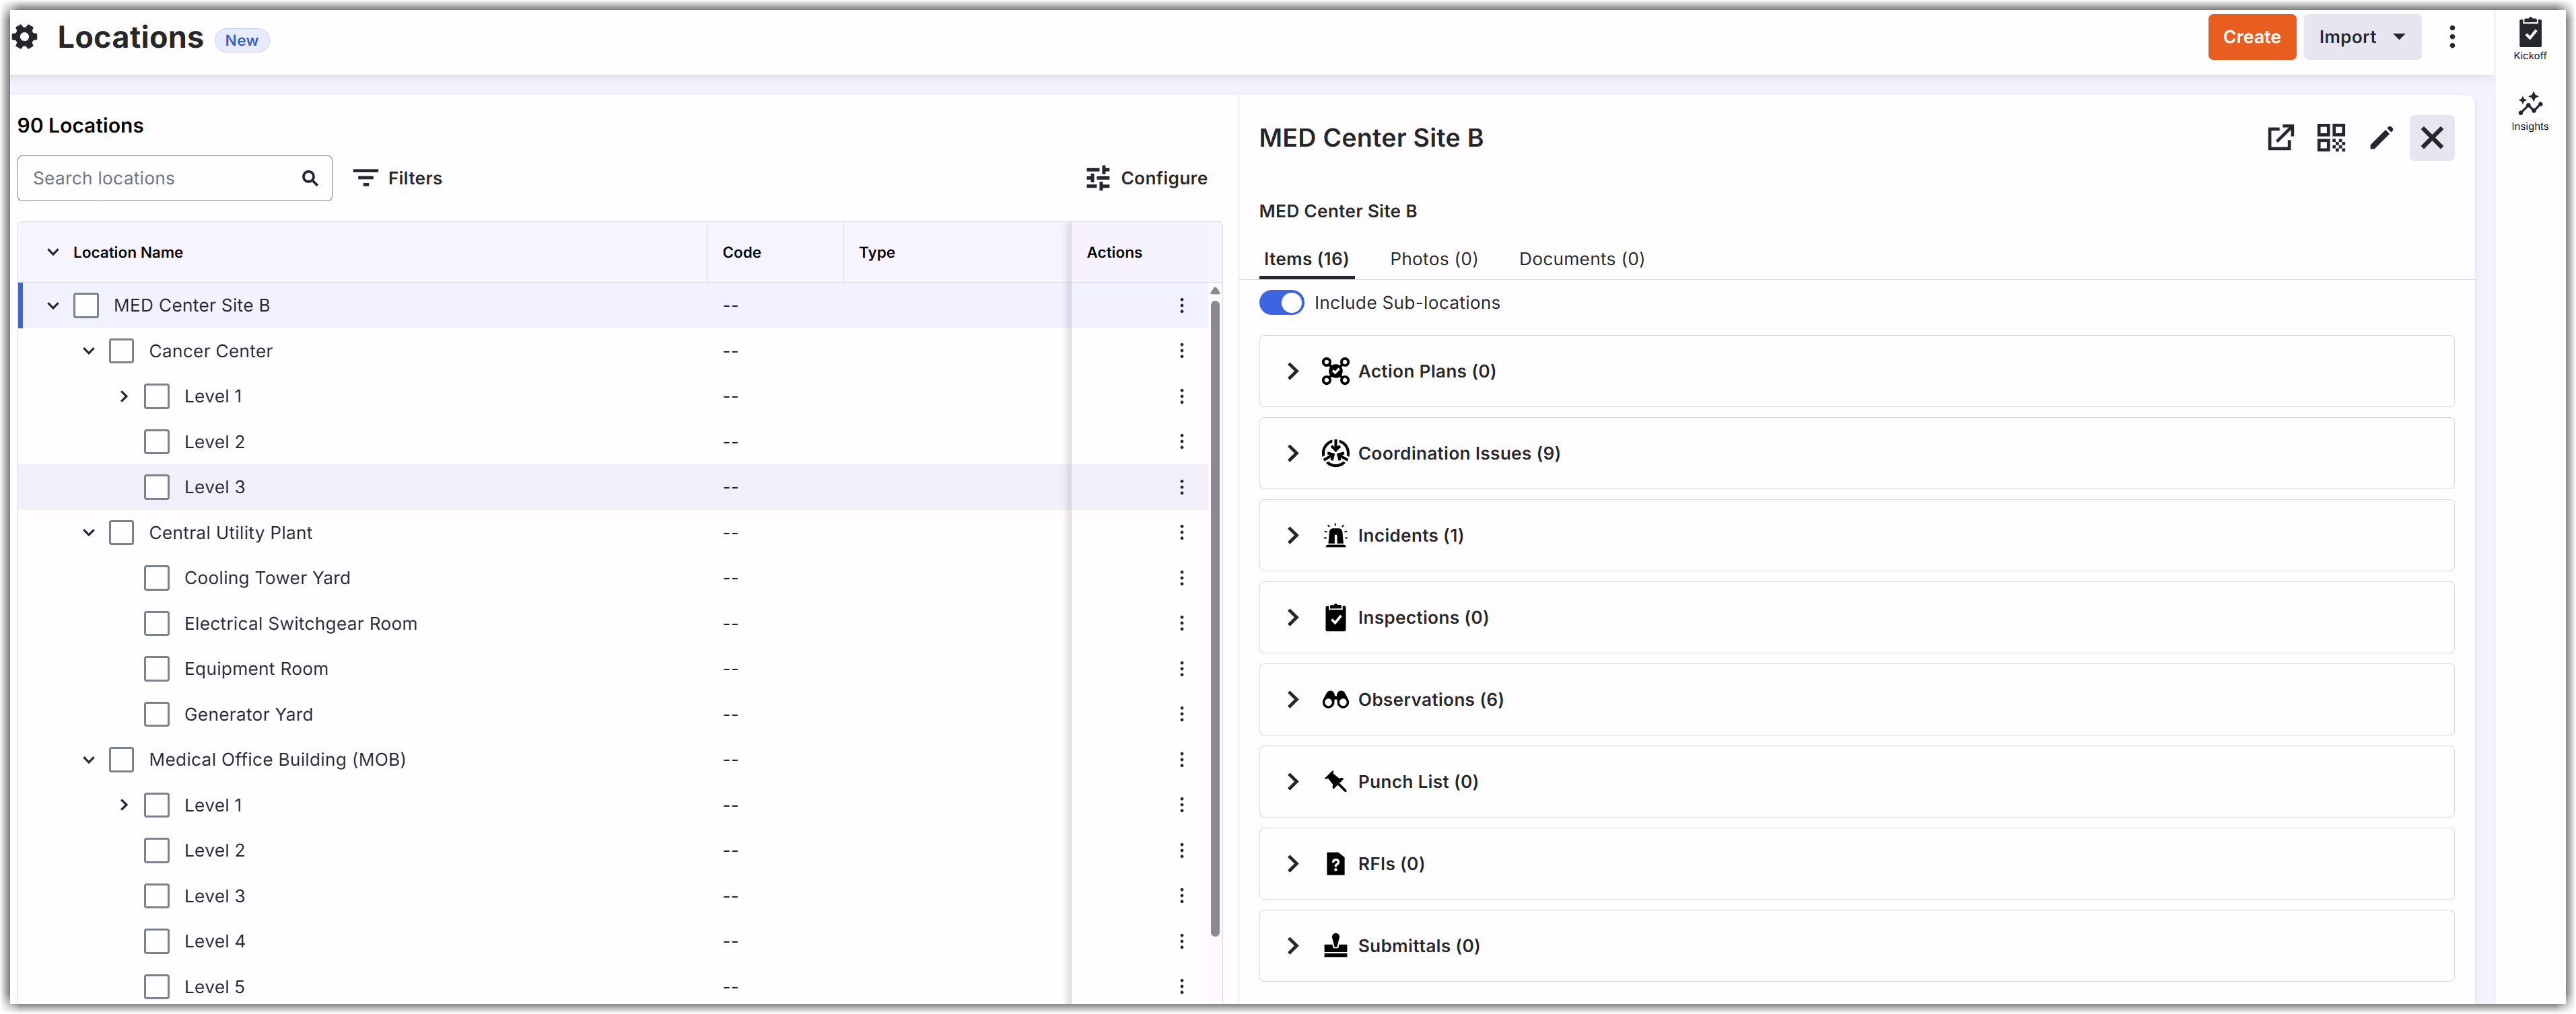Click the New badge beside Locations

pyautogui.click(x=241, y=40)
